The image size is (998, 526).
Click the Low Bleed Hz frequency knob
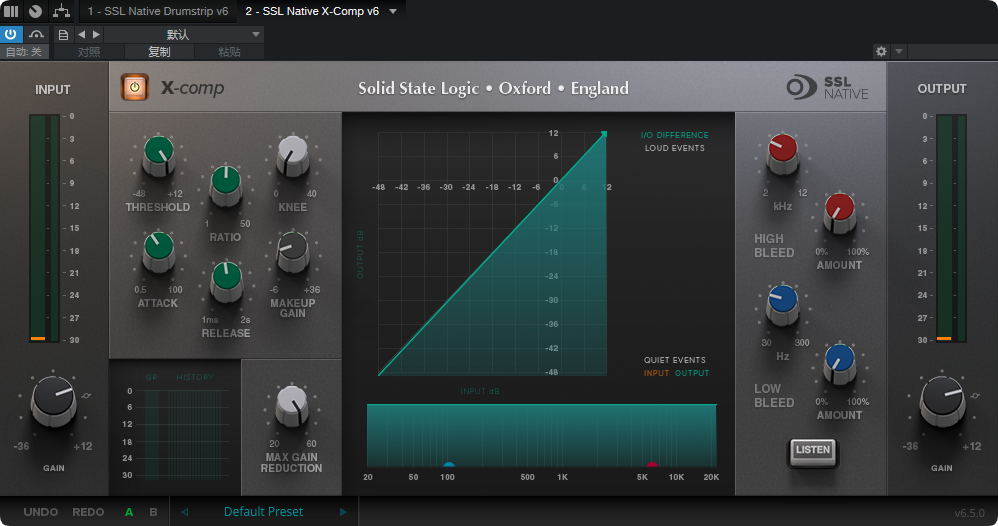[x=782, y=305]
